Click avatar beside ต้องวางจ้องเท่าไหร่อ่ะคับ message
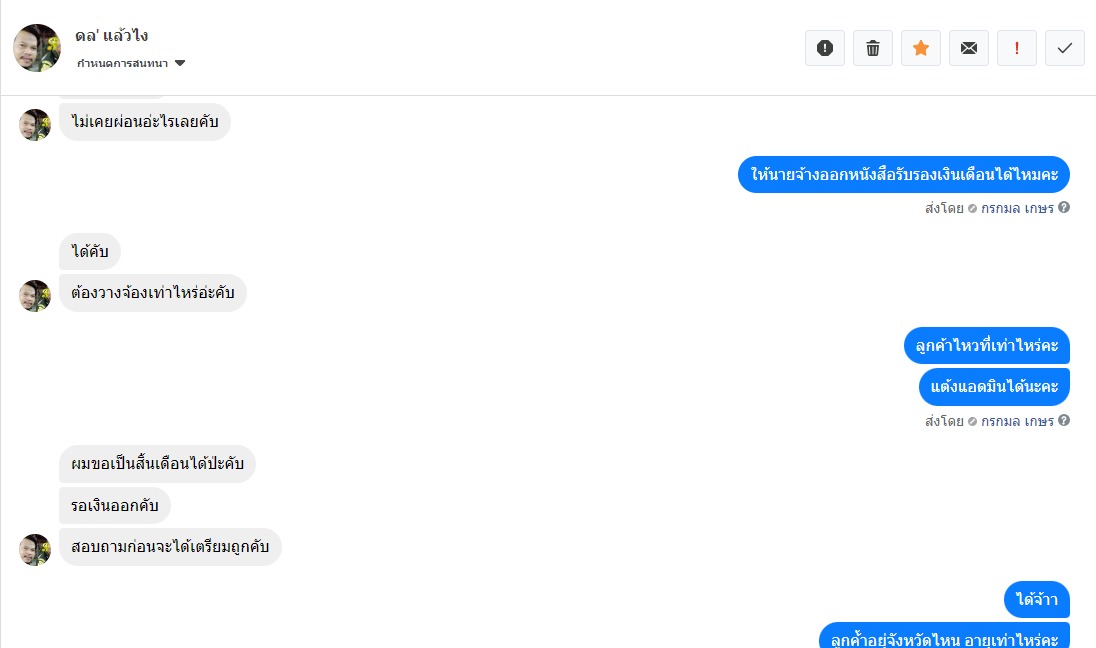Image resolution: width=1096 pixels, height=648 pixels. (35, 296)
